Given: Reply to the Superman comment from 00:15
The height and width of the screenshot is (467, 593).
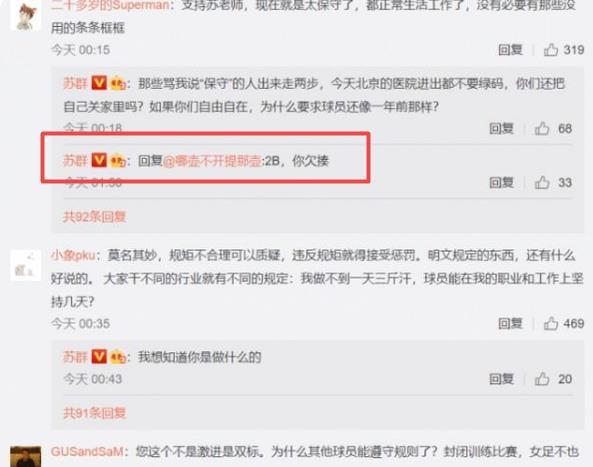Looking at the screenshot, I should 510,50.
